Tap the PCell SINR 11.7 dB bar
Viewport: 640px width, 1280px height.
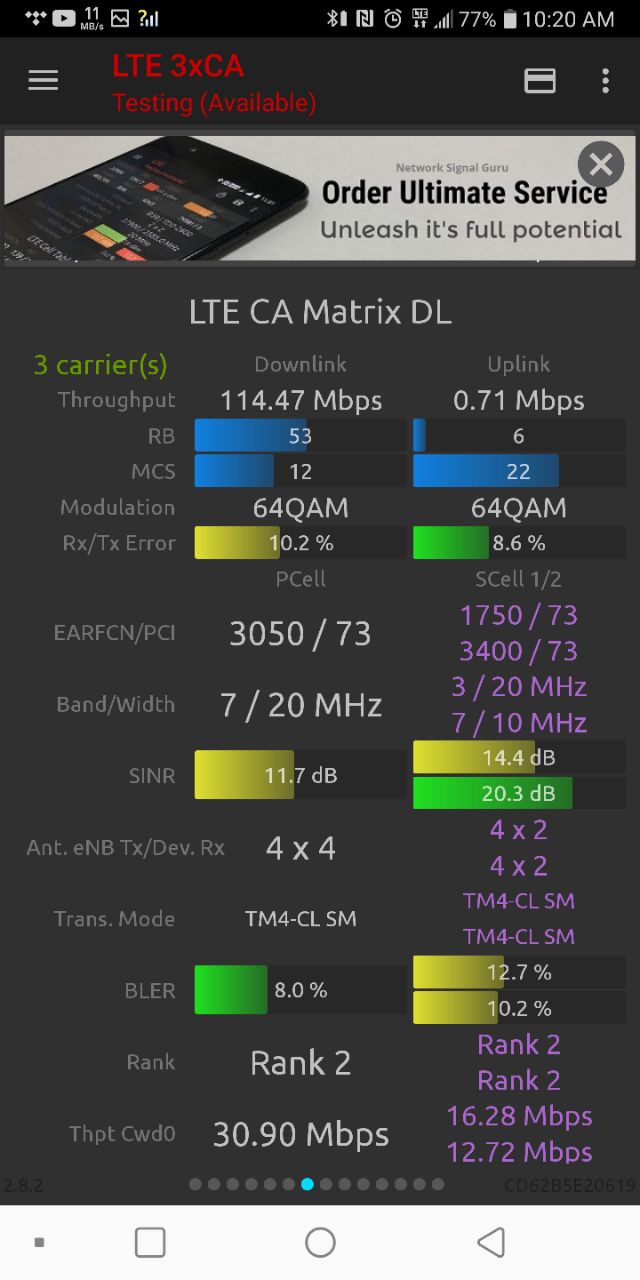[301, 775]
